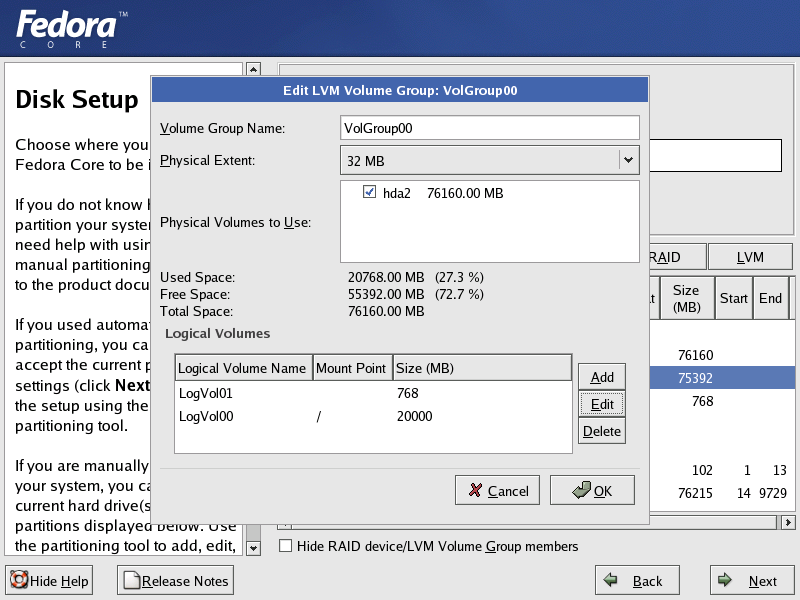Click the down arrow of help panel scrollbar

pos(254,548)
